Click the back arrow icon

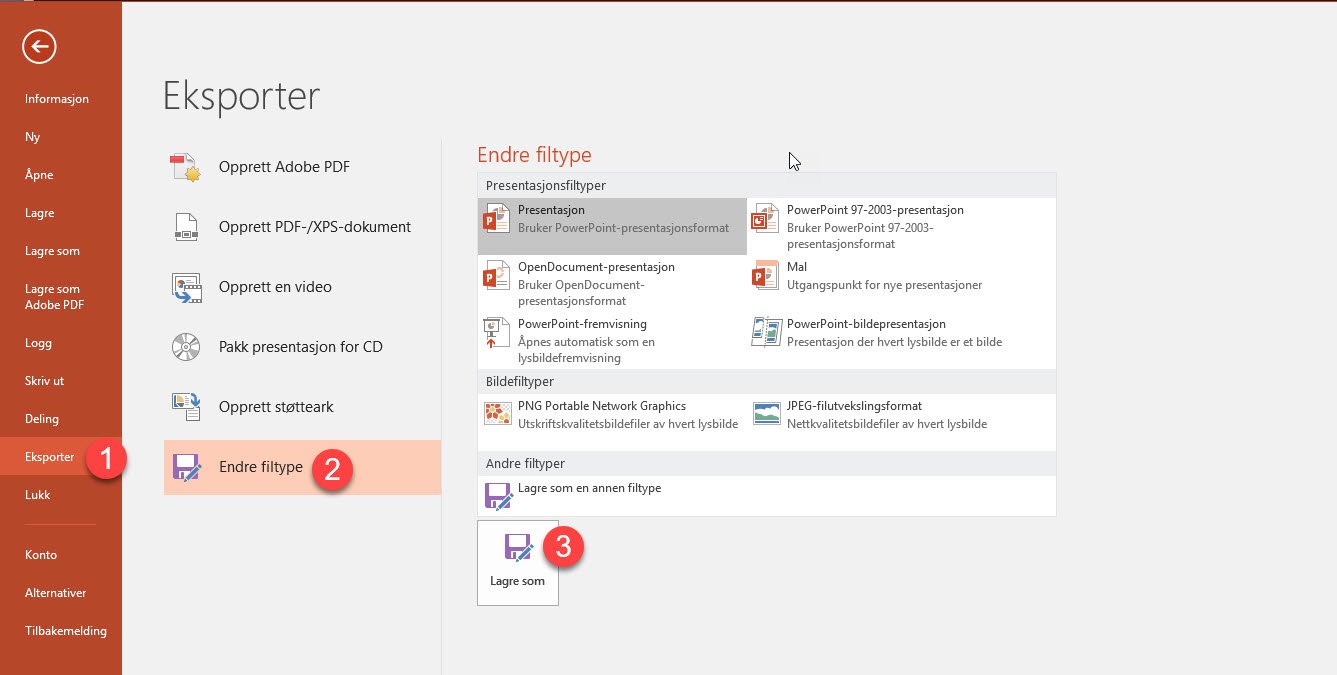39,46
